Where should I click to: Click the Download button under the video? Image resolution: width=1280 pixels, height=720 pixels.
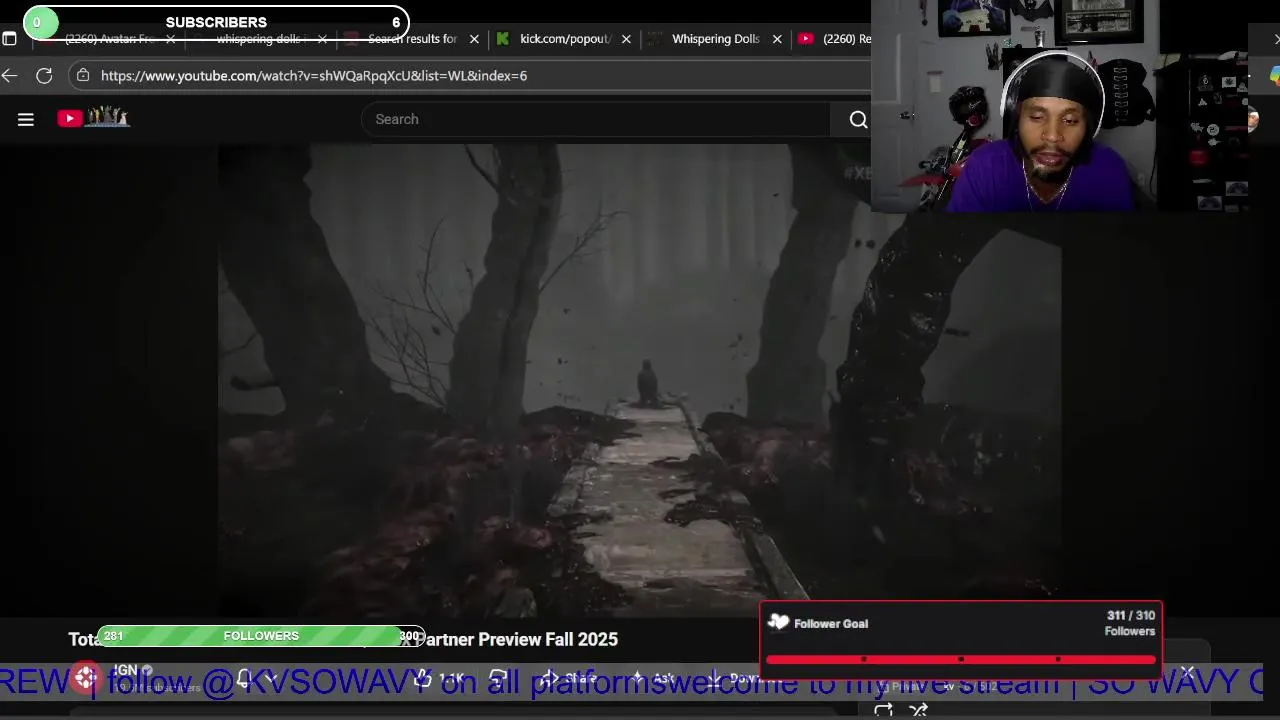(745, 678)
